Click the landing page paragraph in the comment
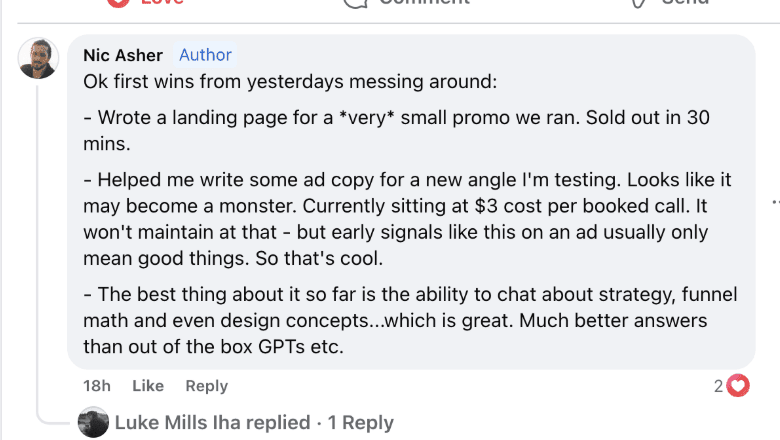Viewport: 780px width, 440px height. pos(397,131)
